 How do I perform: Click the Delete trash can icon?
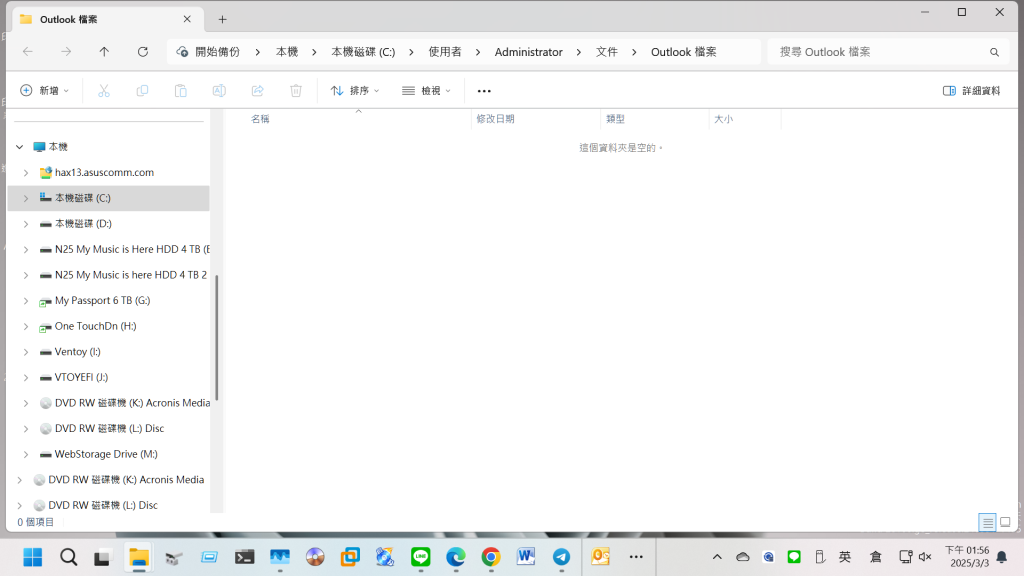click(296, 91)
